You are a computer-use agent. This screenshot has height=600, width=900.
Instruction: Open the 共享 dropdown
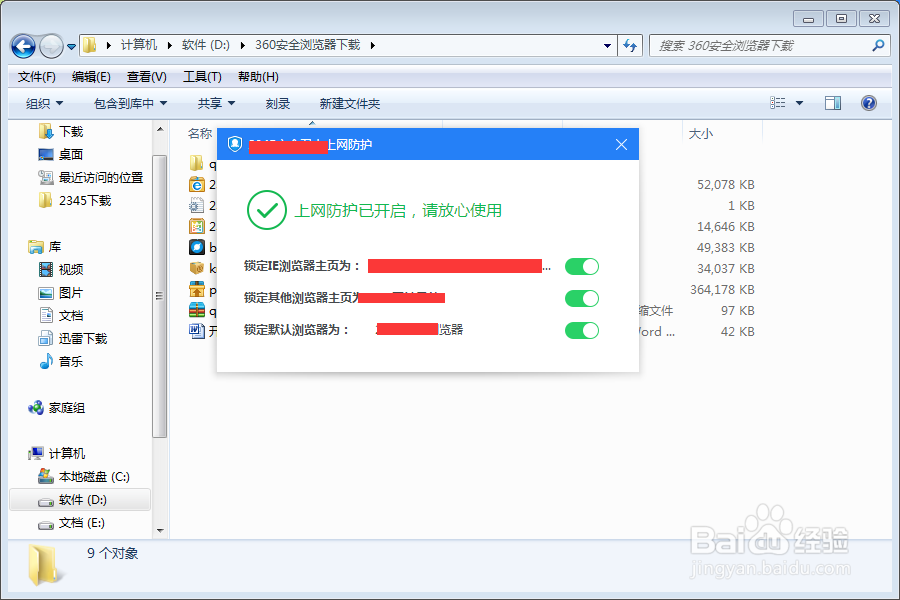(216, 103)
